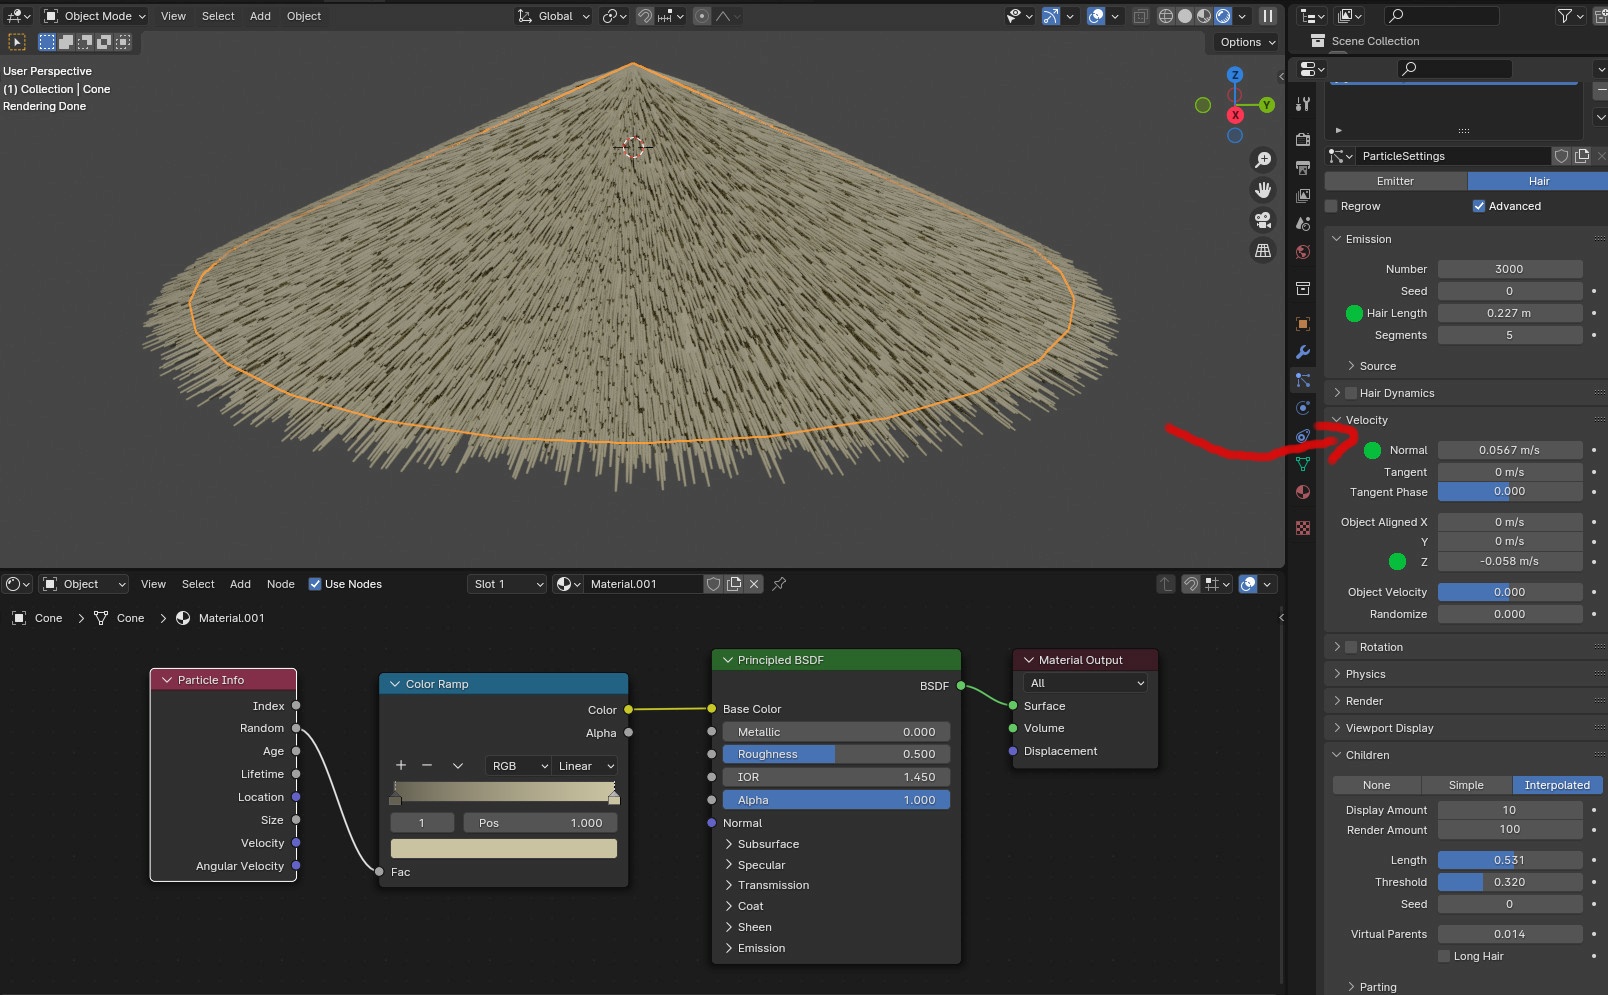This screenshot has height=995, width=1608.
Task: Select Simple children type button
Action: (1466, 785)
